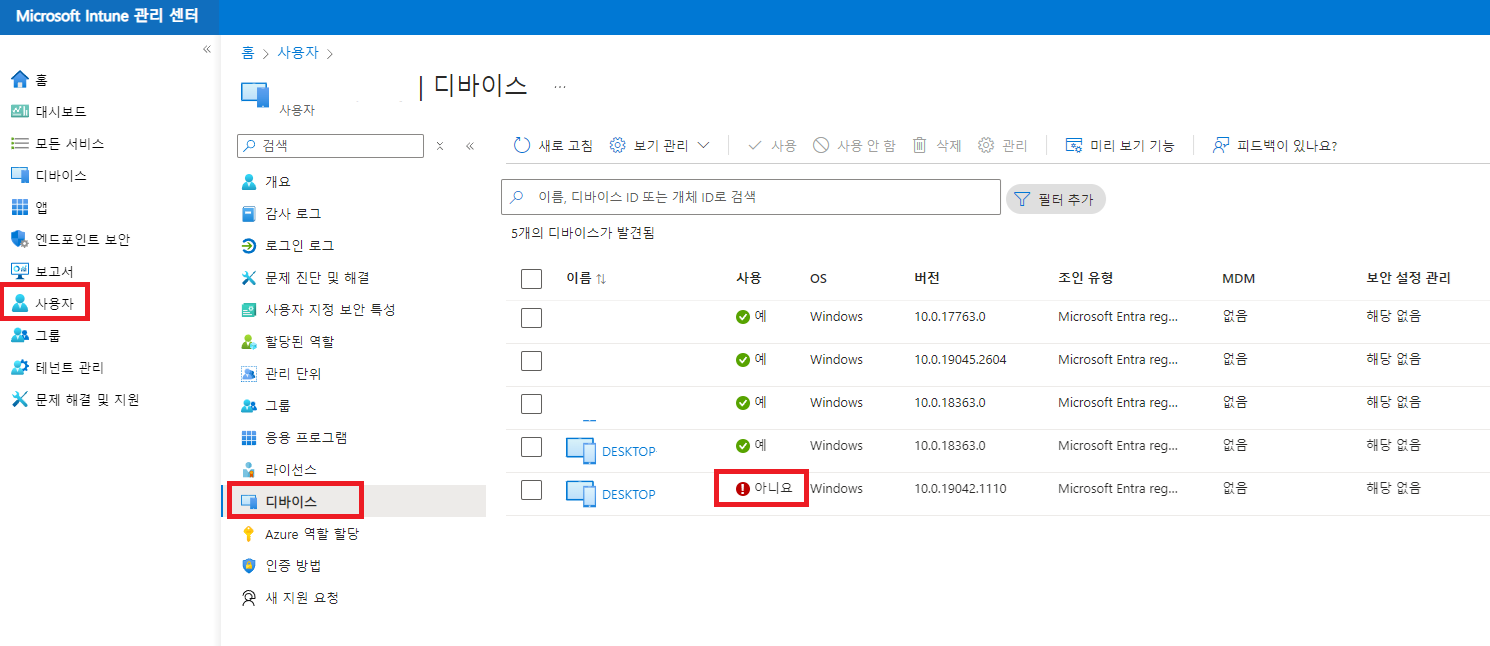
Task: Open the page title ellipsis menu
Action: point(560,87)
